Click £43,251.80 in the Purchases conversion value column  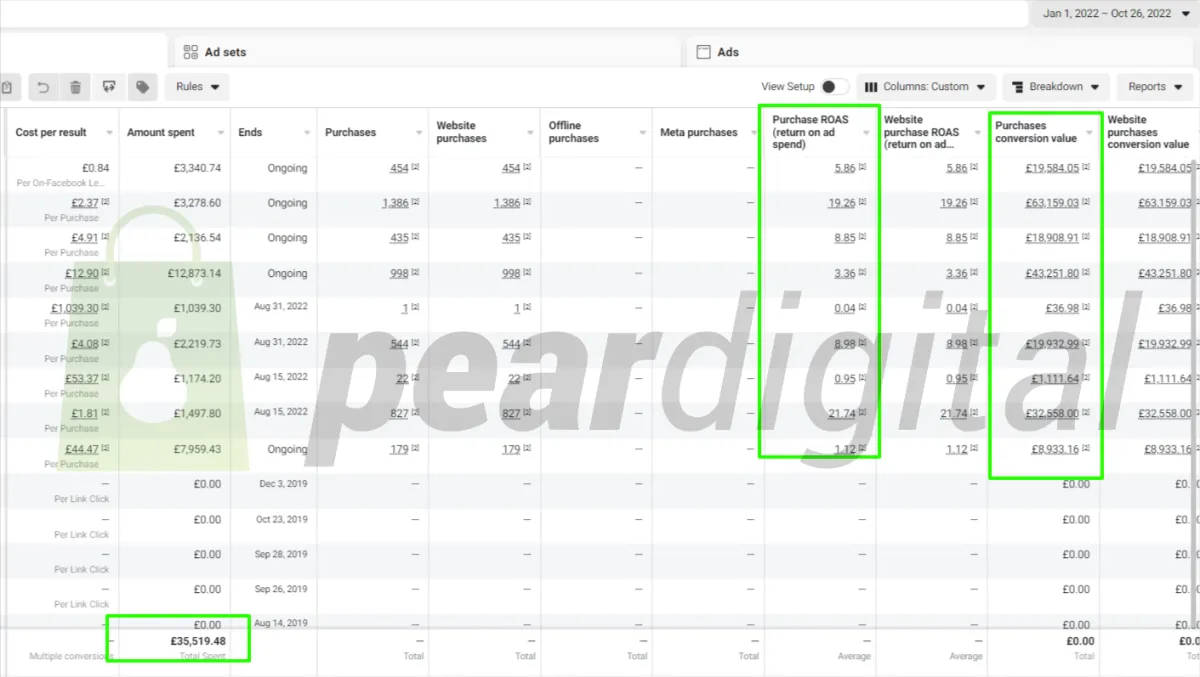point(1052,273)
